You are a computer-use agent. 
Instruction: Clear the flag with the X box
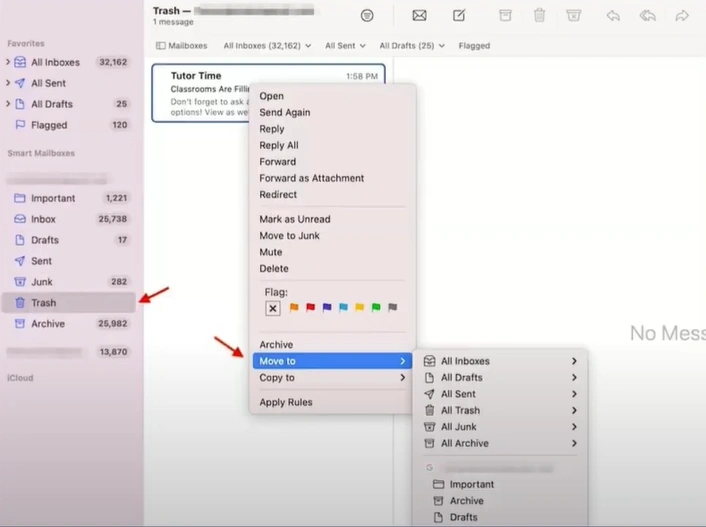coord(273,308)
